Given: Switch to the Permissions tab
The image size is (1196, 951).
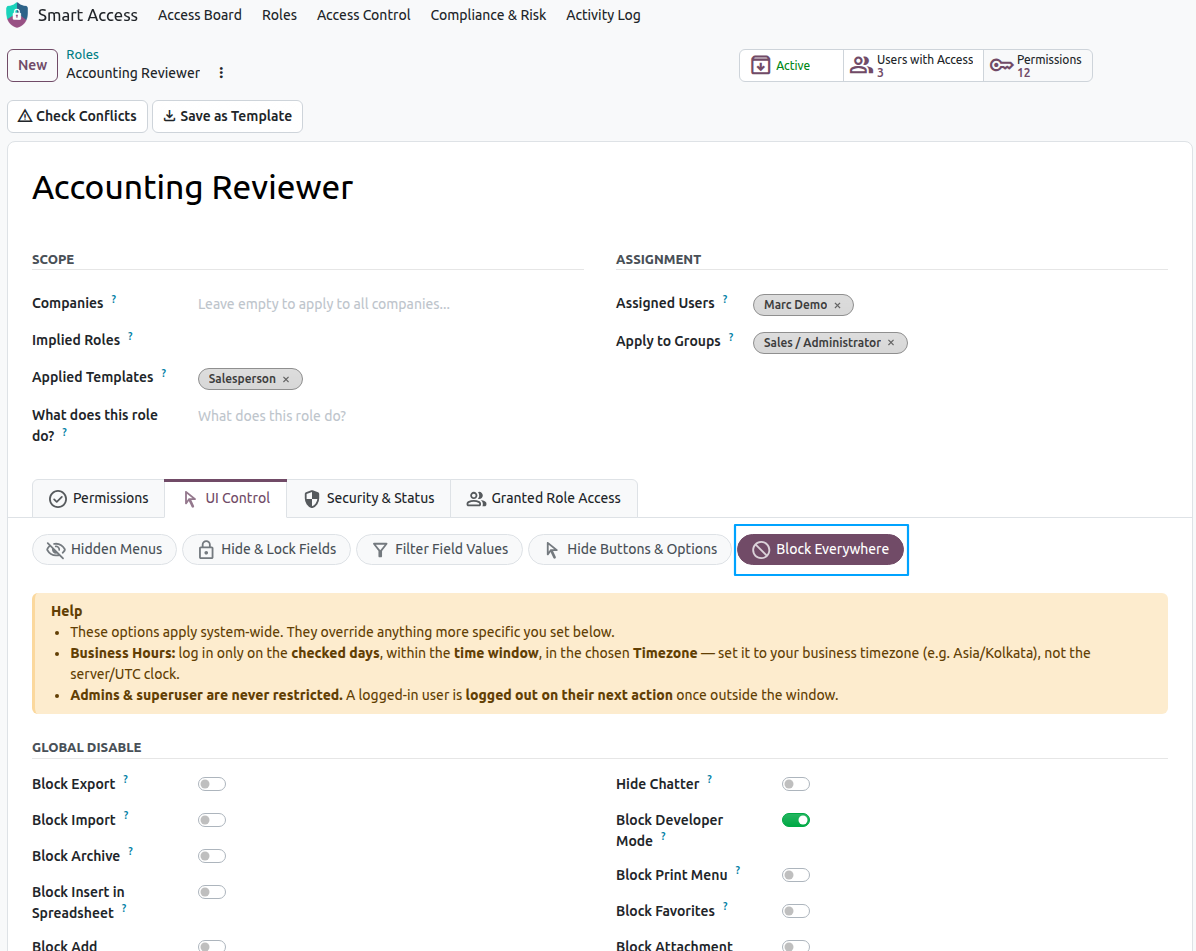Looking at the screenshot, I should 98,499.
